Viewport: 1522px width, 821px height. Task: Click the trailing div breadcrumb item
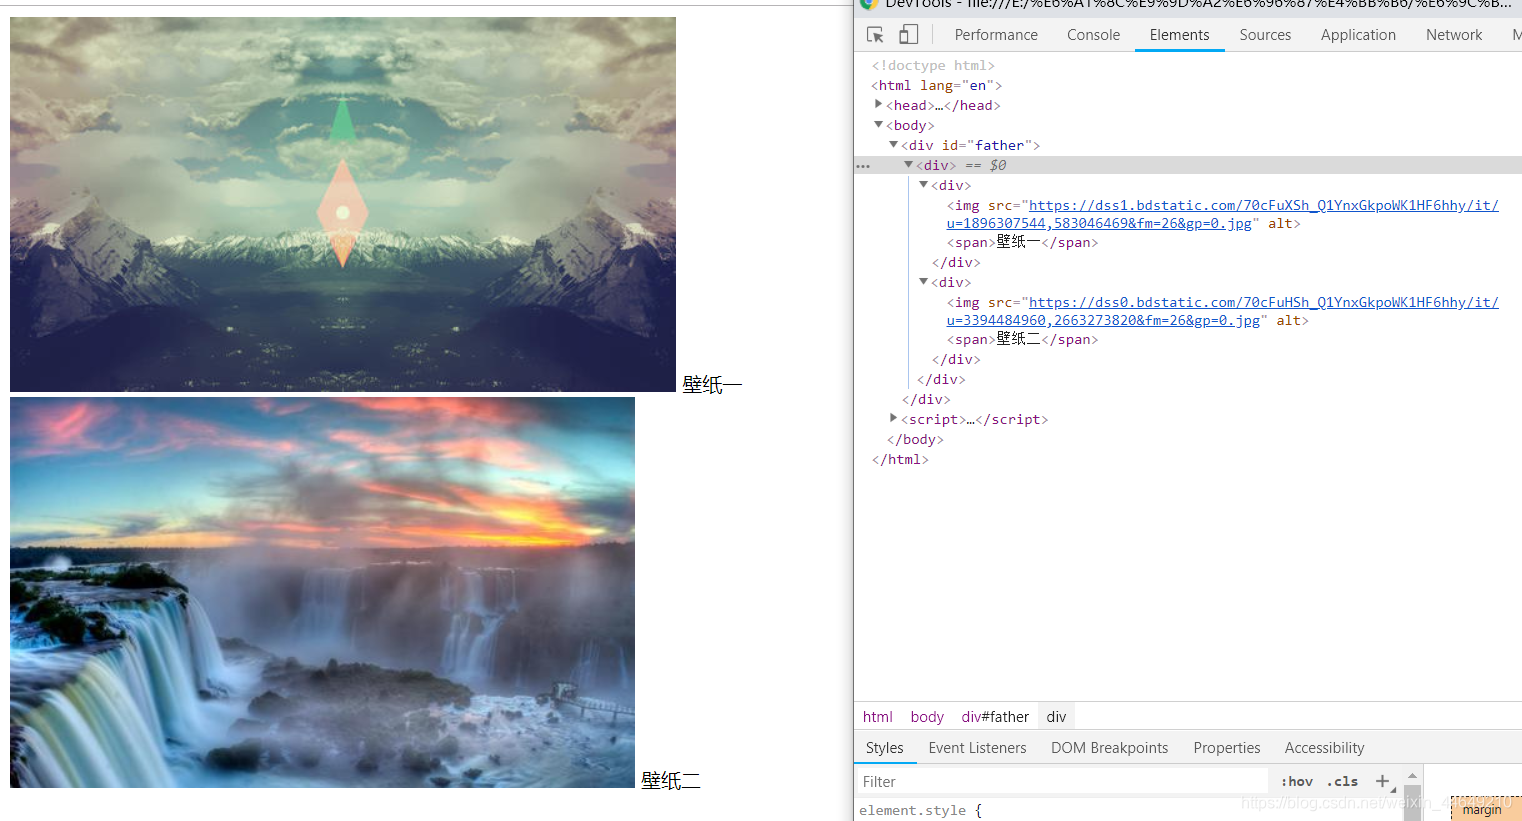1056,717
